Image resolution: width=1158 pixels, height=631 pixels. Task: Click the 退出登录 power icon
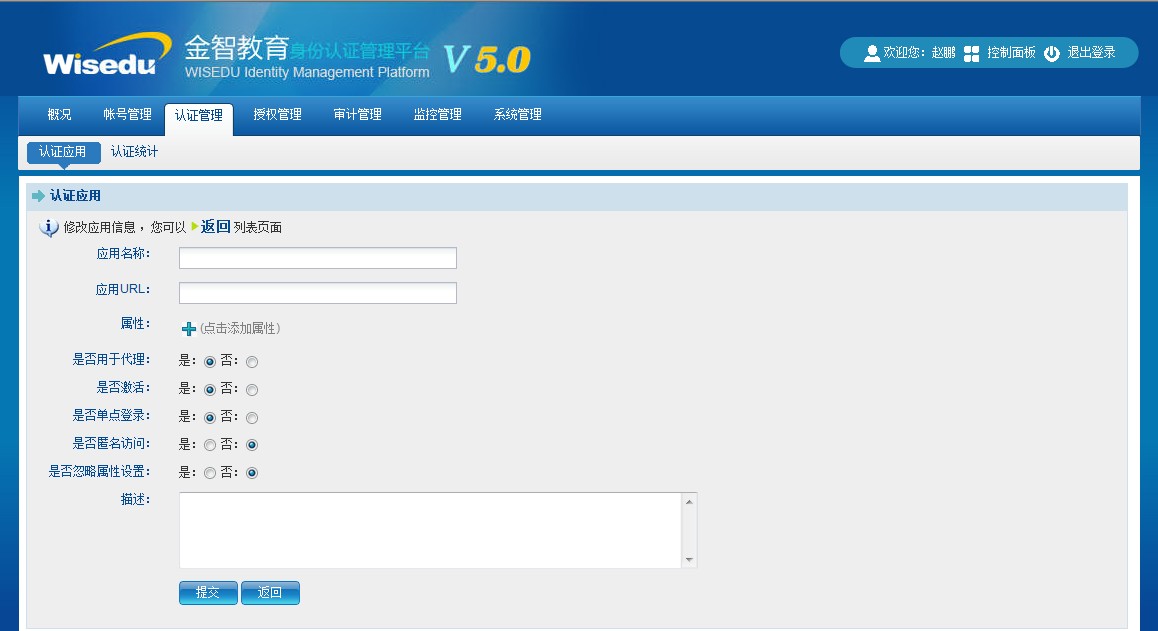click(1051, 53)
